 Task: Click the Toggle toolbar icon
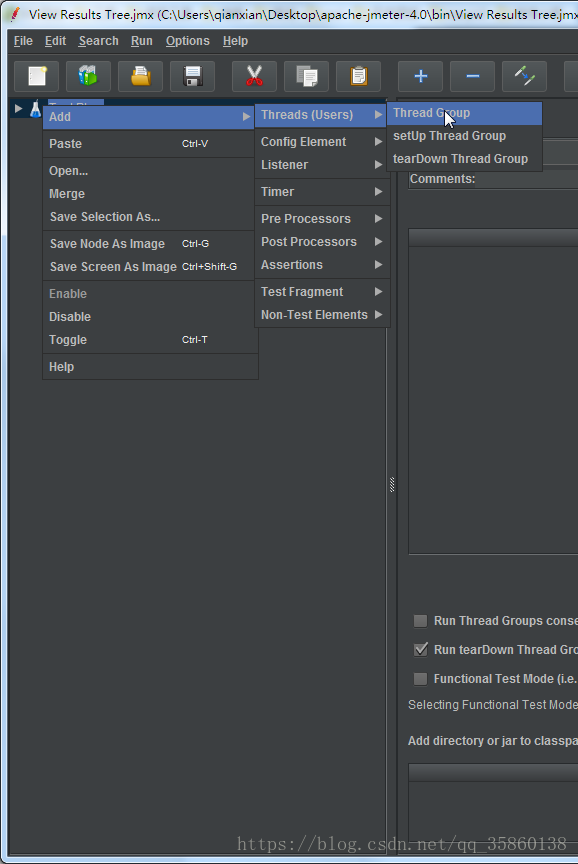click(x=525, y=76)
